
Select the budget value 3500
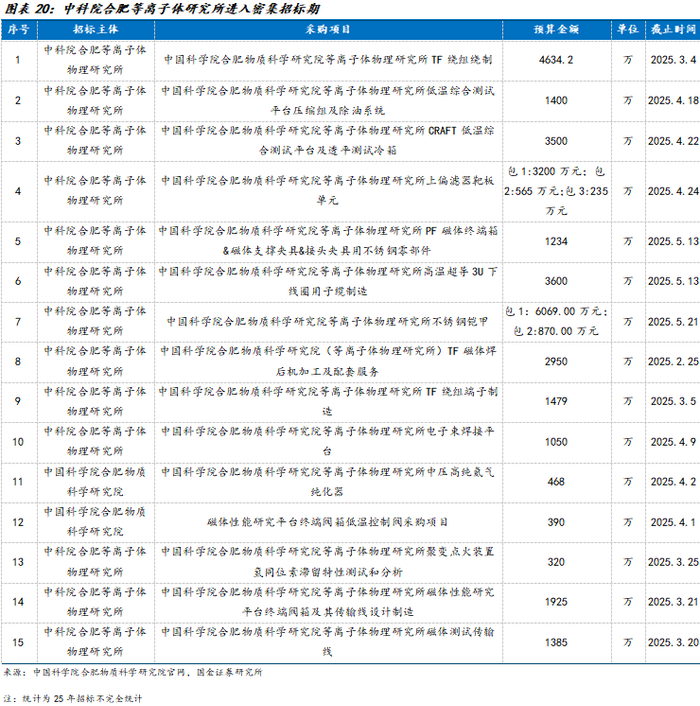556,141
